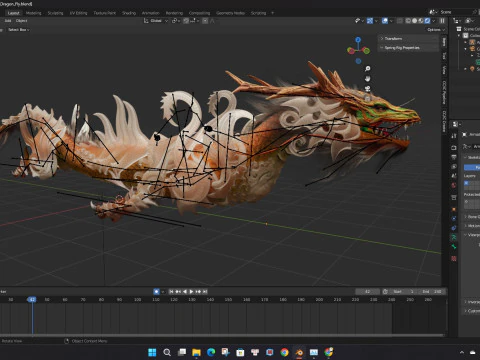Click the blue Z axis on navigation gizmo
This screenshot has height=360, width=480.
(358, 40)
